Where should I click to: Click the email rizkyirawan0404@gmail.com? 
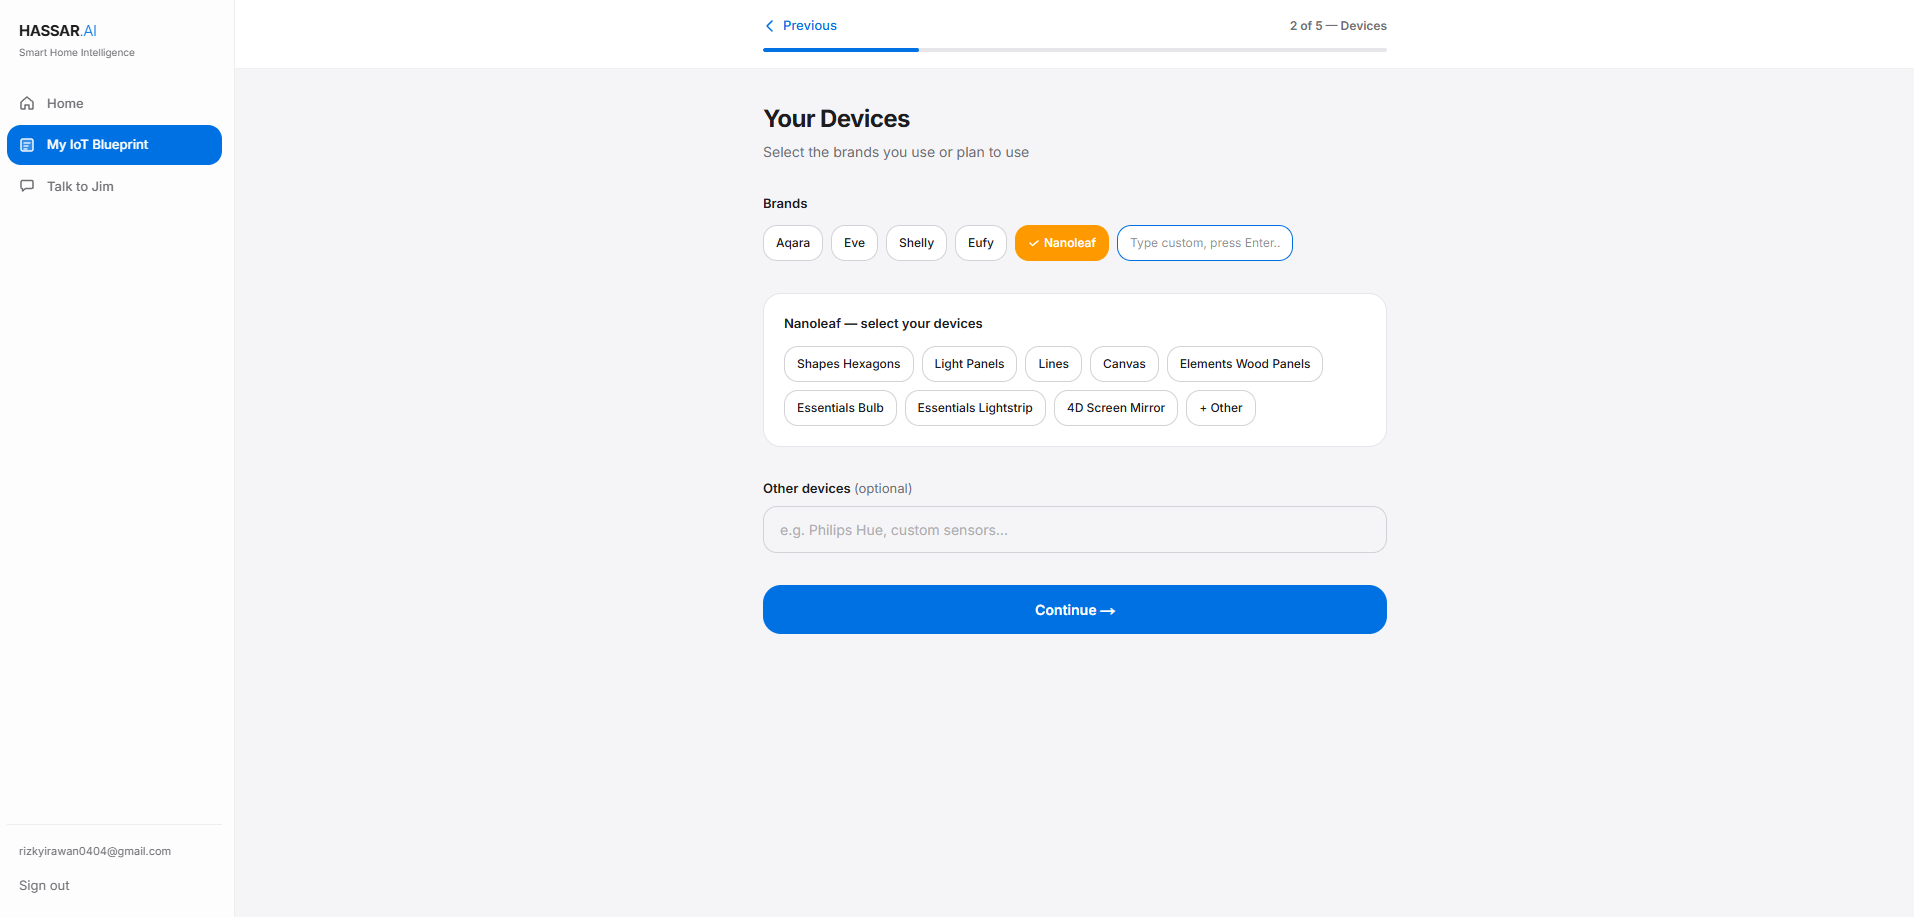(95, 852)
